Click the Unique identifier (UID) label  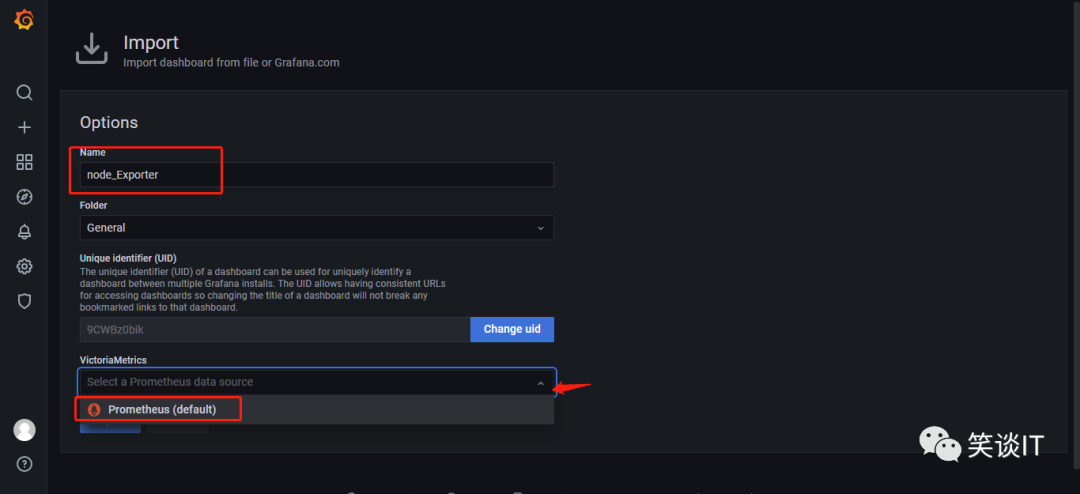tap(129, 258)
